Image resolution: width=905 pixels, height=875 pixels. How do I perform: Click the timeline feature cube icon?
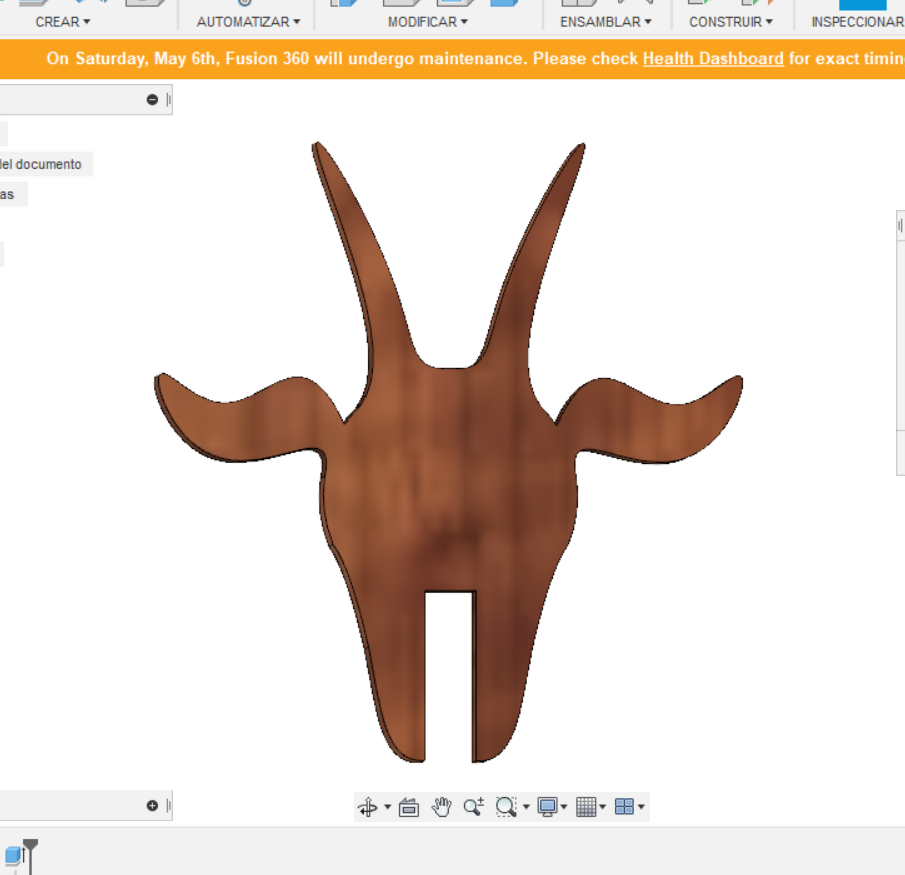click(x=13, y=855)
